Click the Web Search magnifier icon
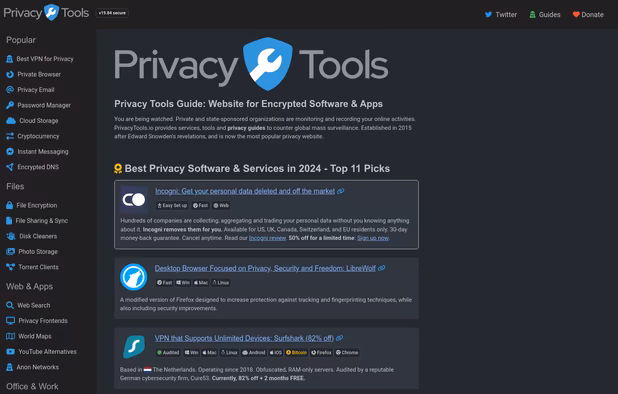 pos(10,305)
